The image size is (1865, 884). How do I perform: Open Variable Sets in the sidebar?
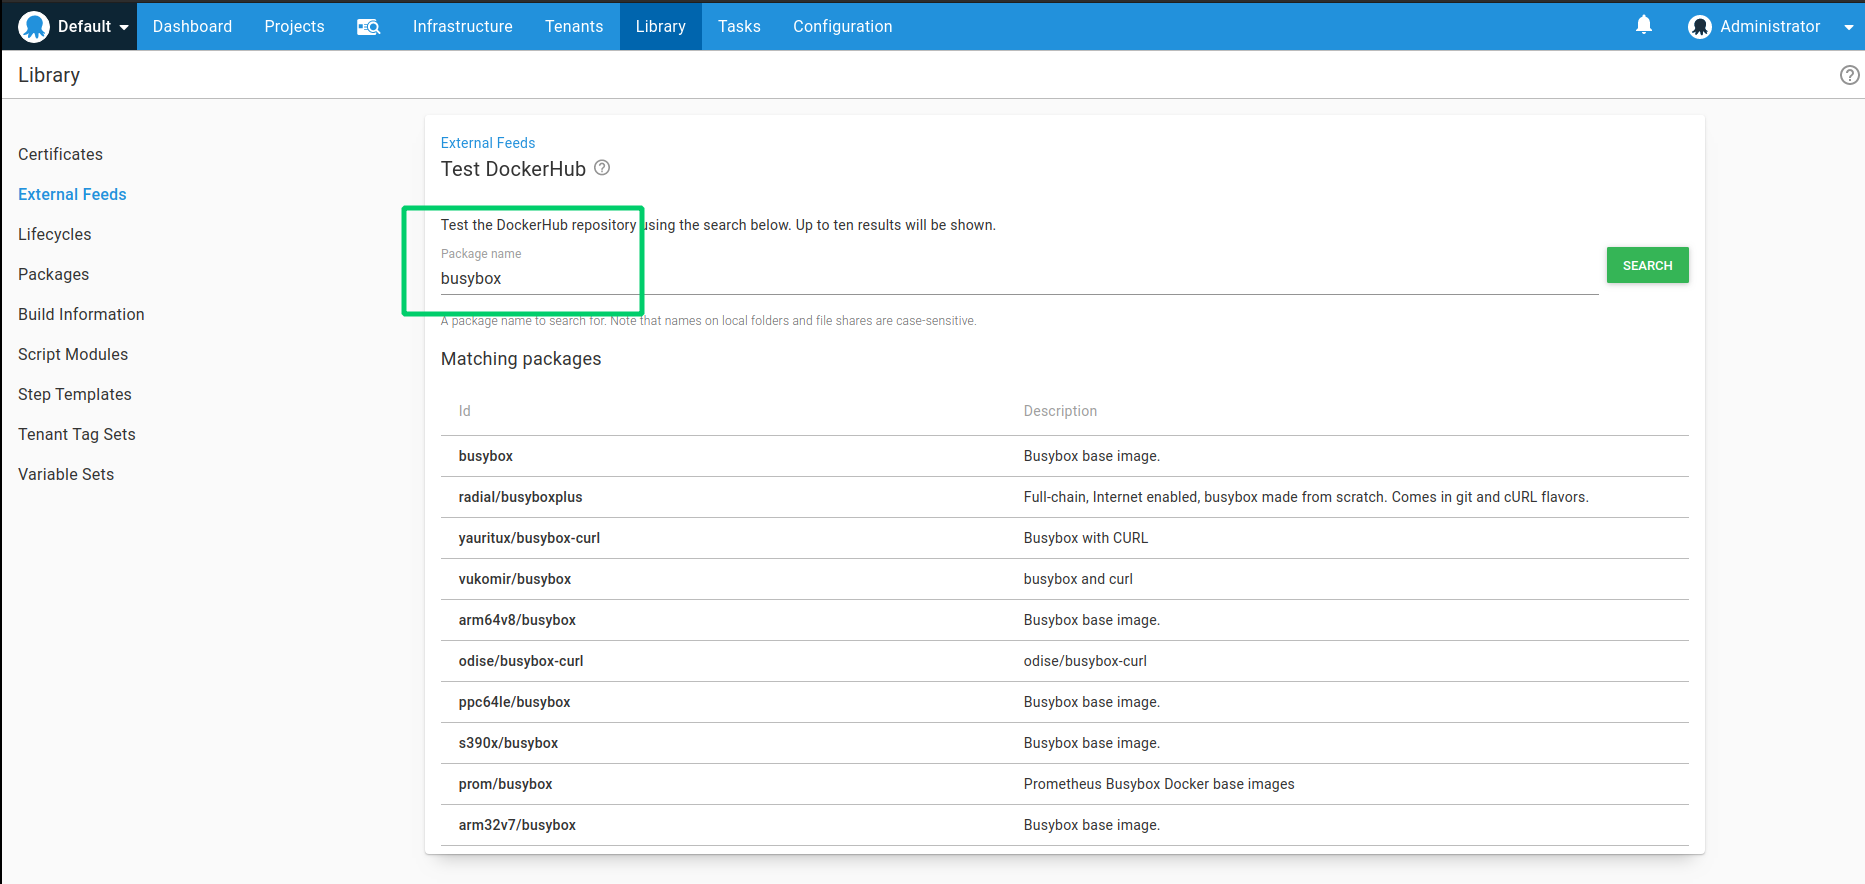point(66,474)
